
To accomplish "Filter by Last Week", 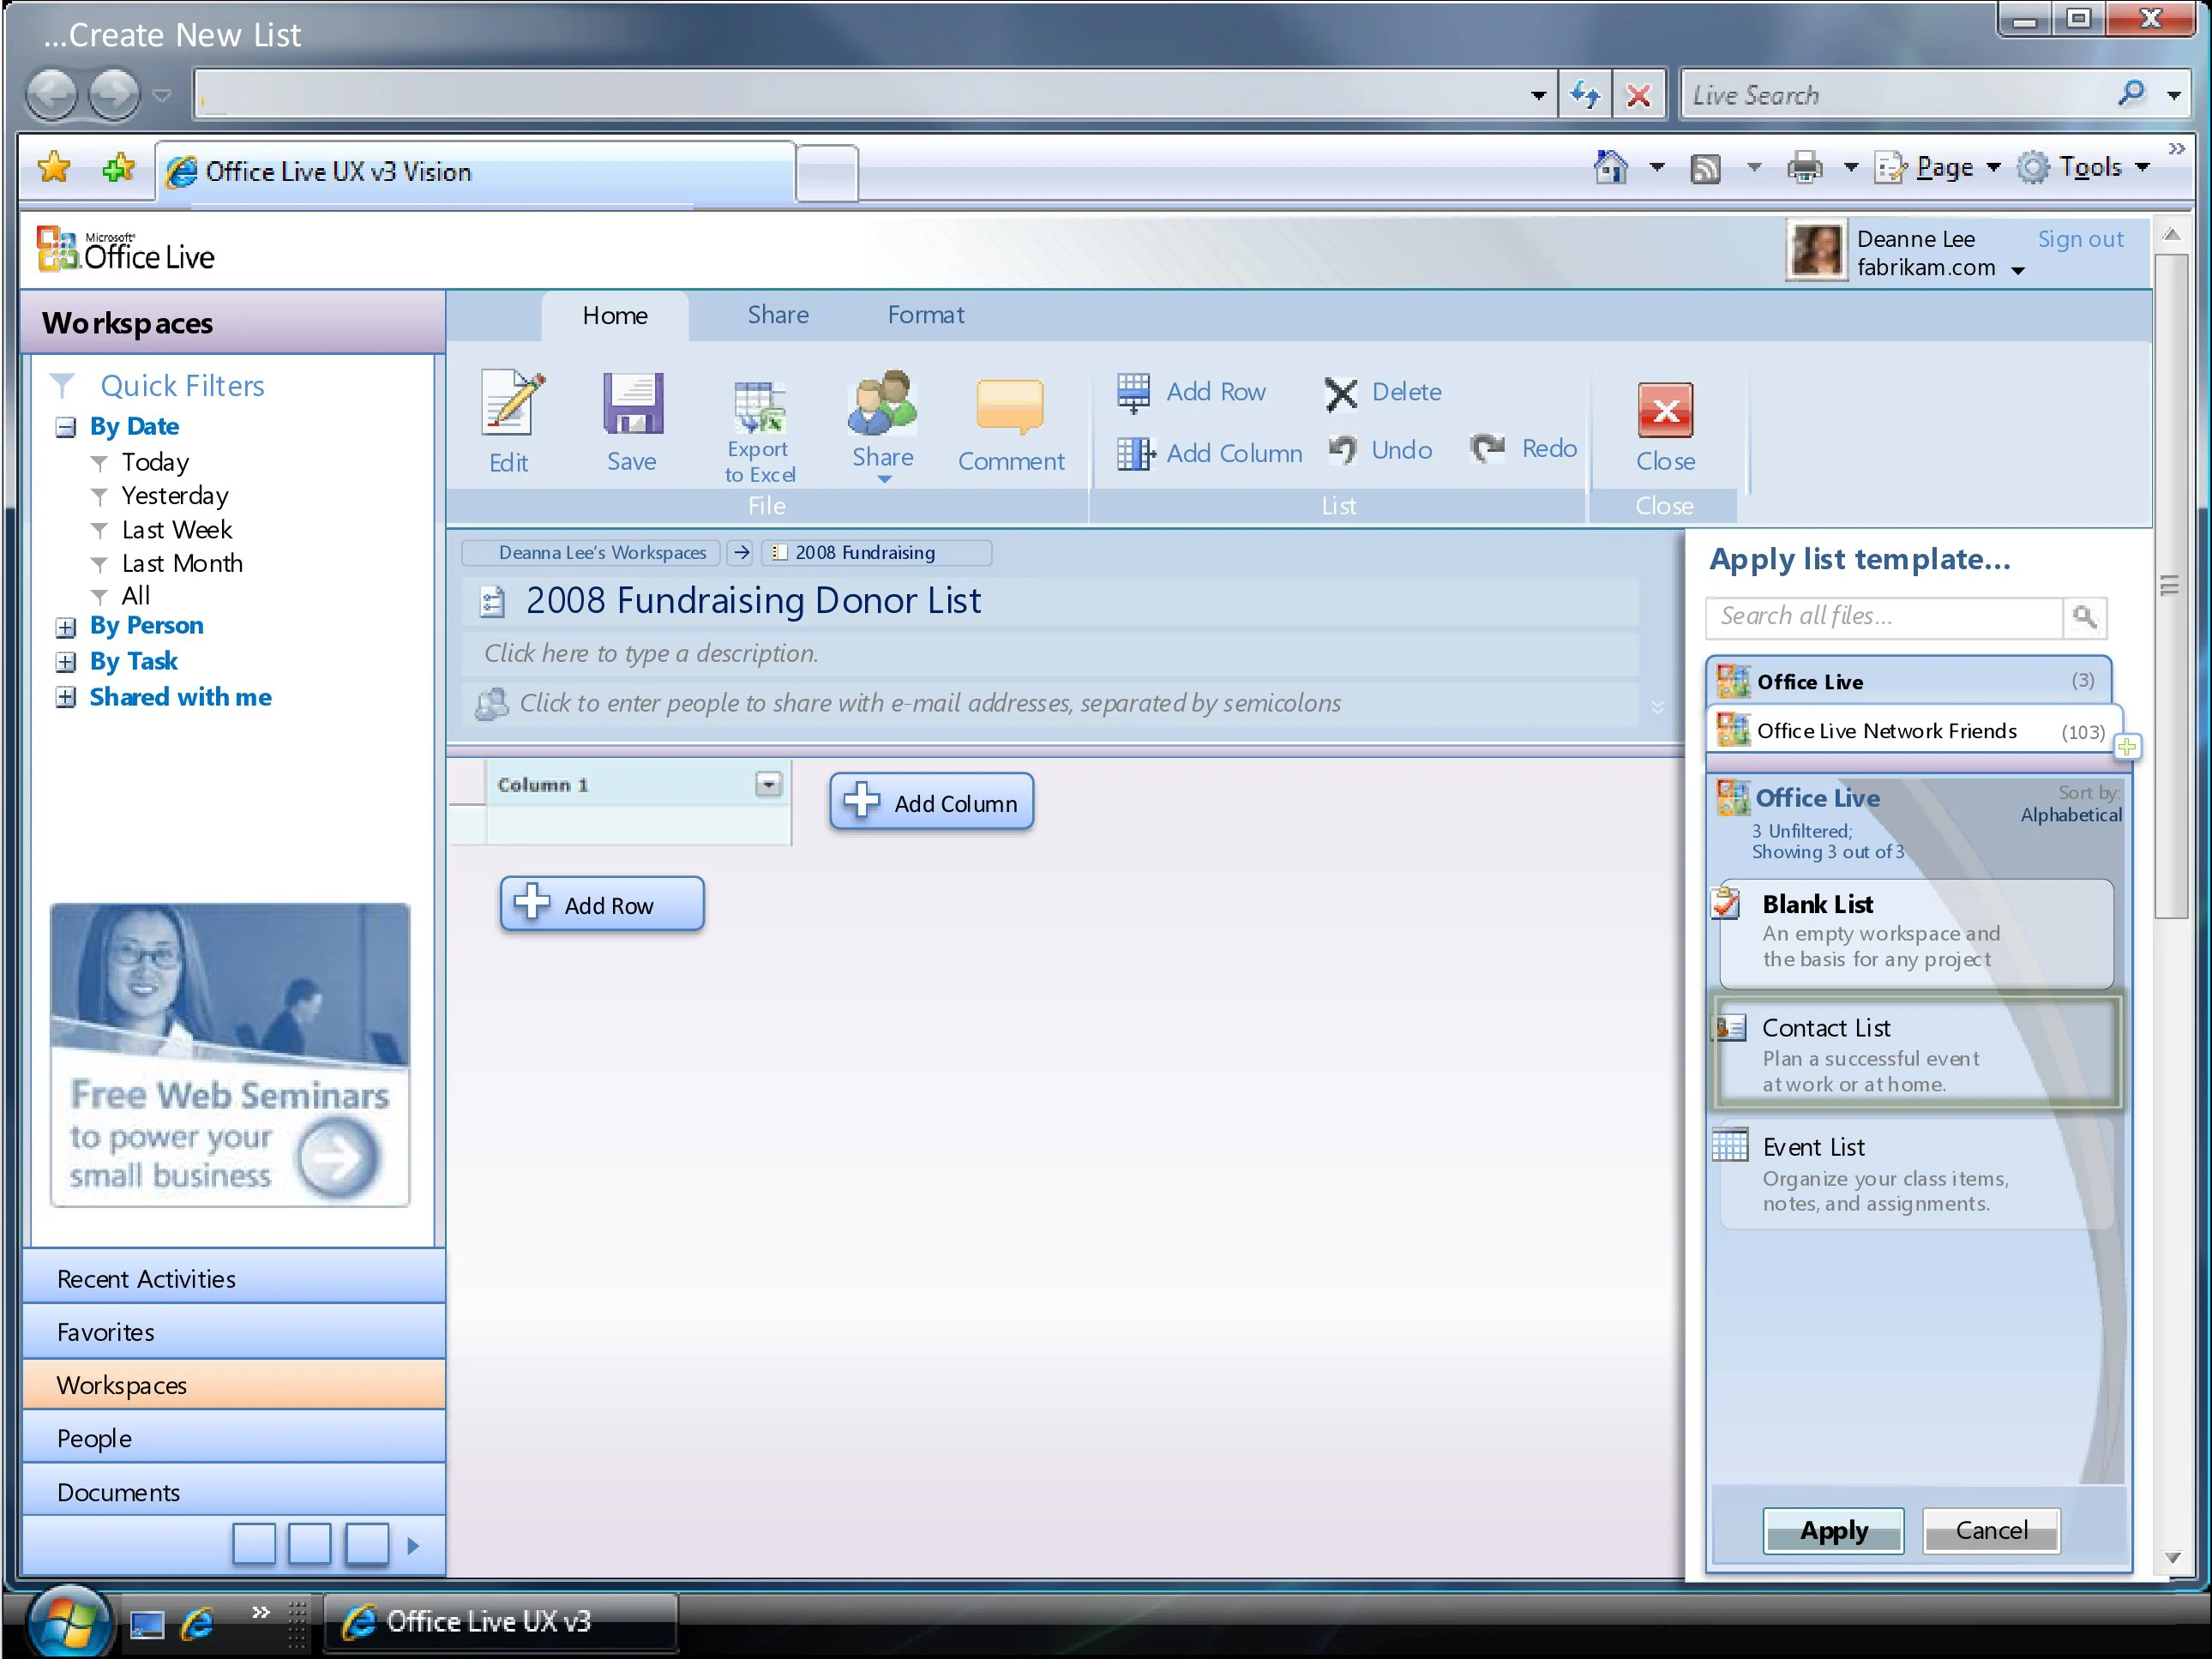I will tap(177, 529).
